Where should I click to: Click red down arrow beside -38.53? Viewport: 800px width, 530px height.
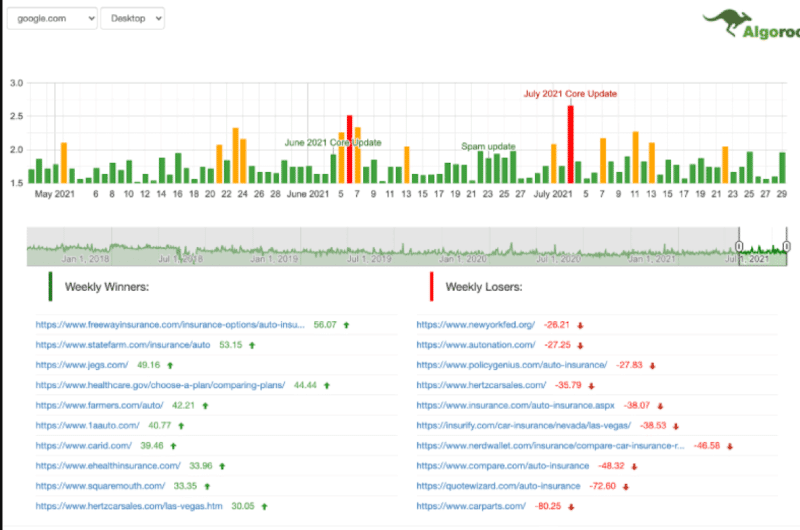pos(676,426)
